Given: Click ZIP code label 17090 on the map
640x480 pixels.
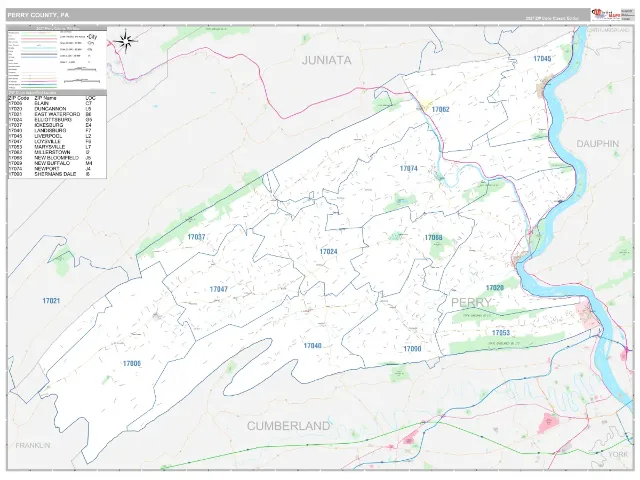Looking at the screenshot, I should click(412, 349).
